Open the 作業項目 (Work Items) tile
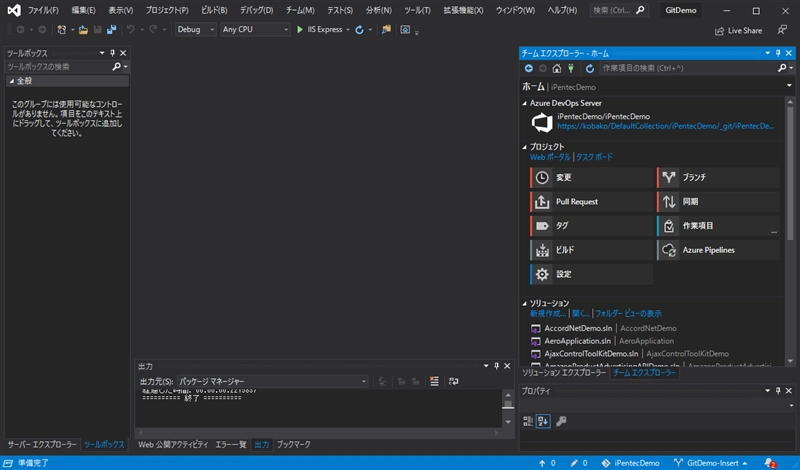This screenshot has width=800, height=470. click(718, 226)
